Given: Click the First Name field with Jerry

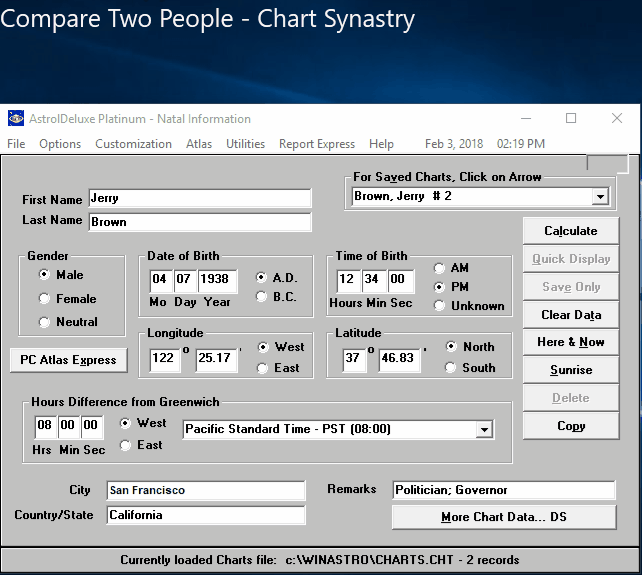Looking at the screenshot, I should (200, 198).
